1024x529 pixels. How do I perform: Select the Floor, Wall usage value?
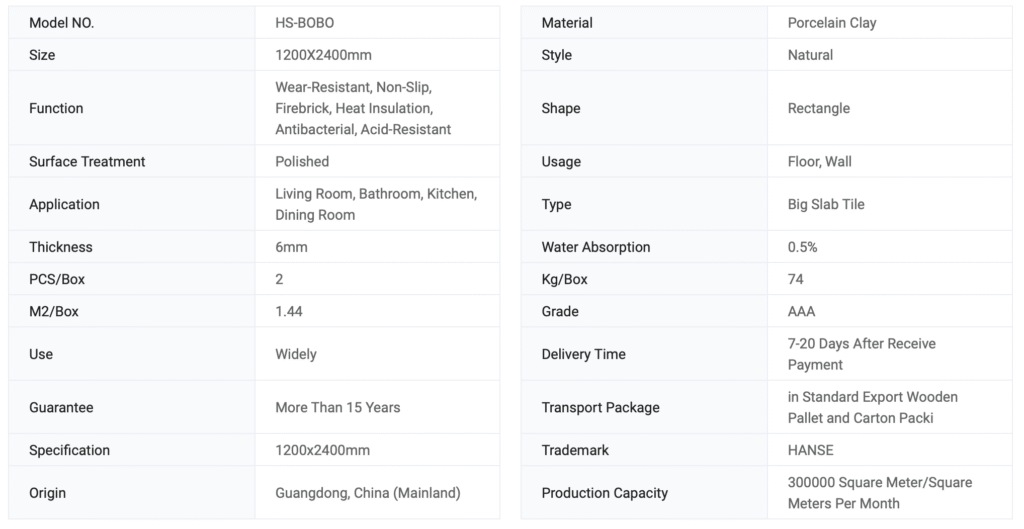(820, 161)
